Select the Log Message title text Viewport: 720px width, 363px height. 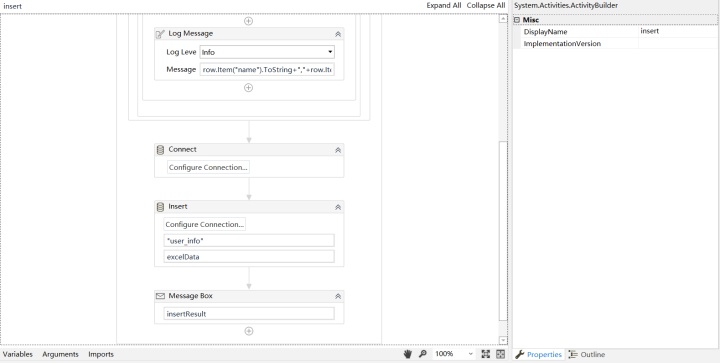[190, 34]
